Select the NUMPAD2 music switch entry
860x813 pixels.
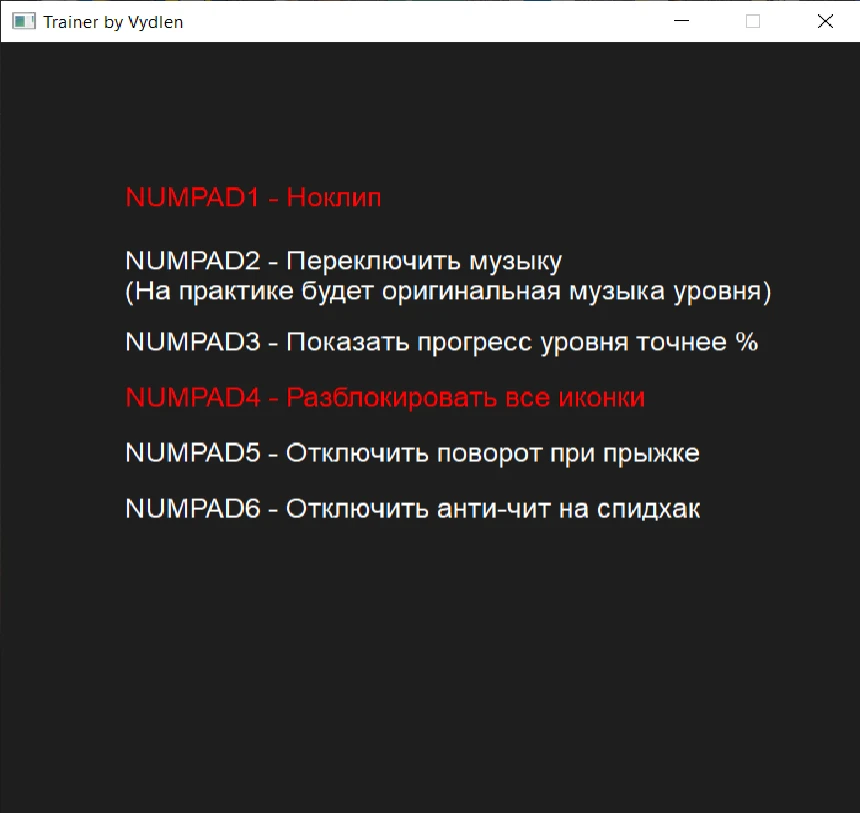point(342,260)
